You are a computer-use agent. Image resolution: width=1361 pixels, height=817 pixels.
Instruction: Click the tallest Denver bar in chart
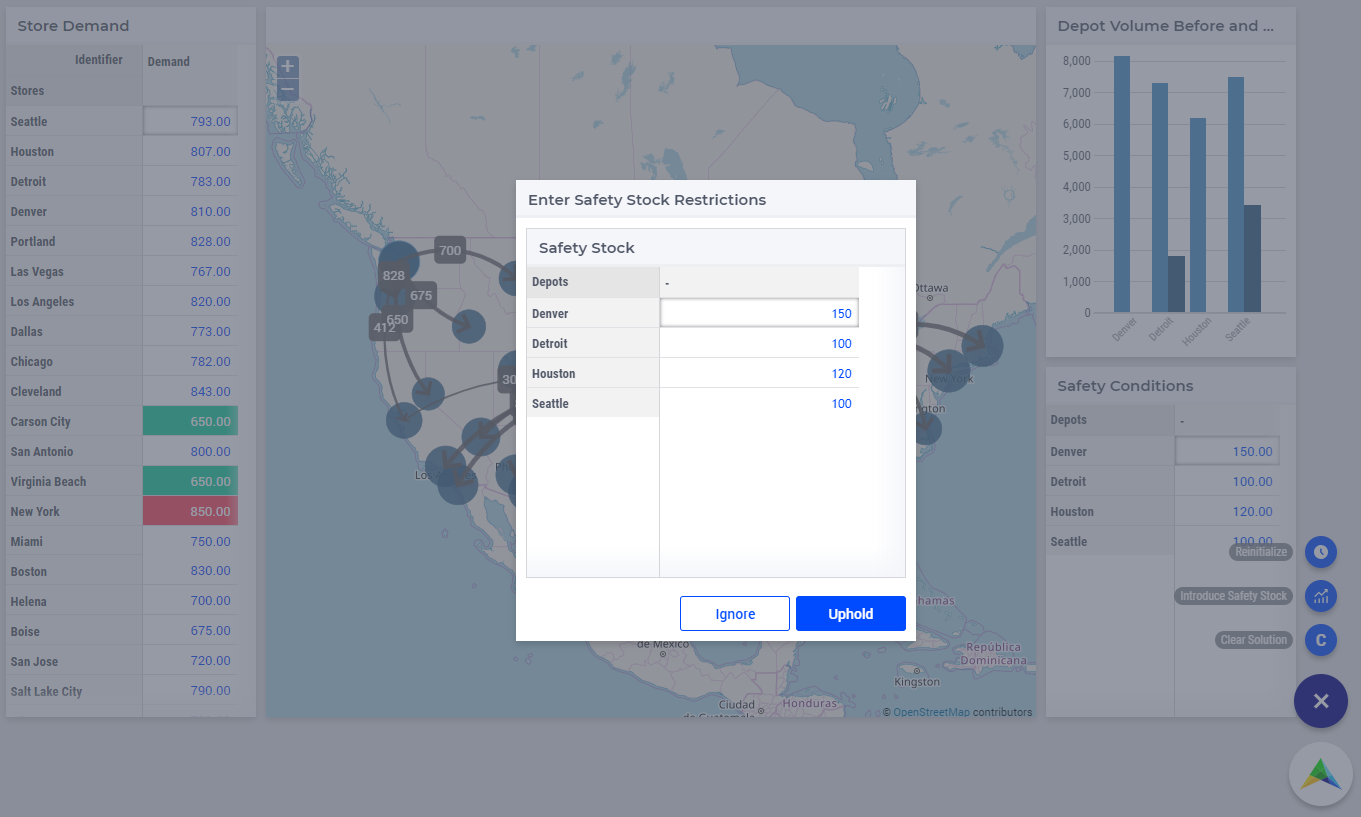click(x=1122, y=184)
